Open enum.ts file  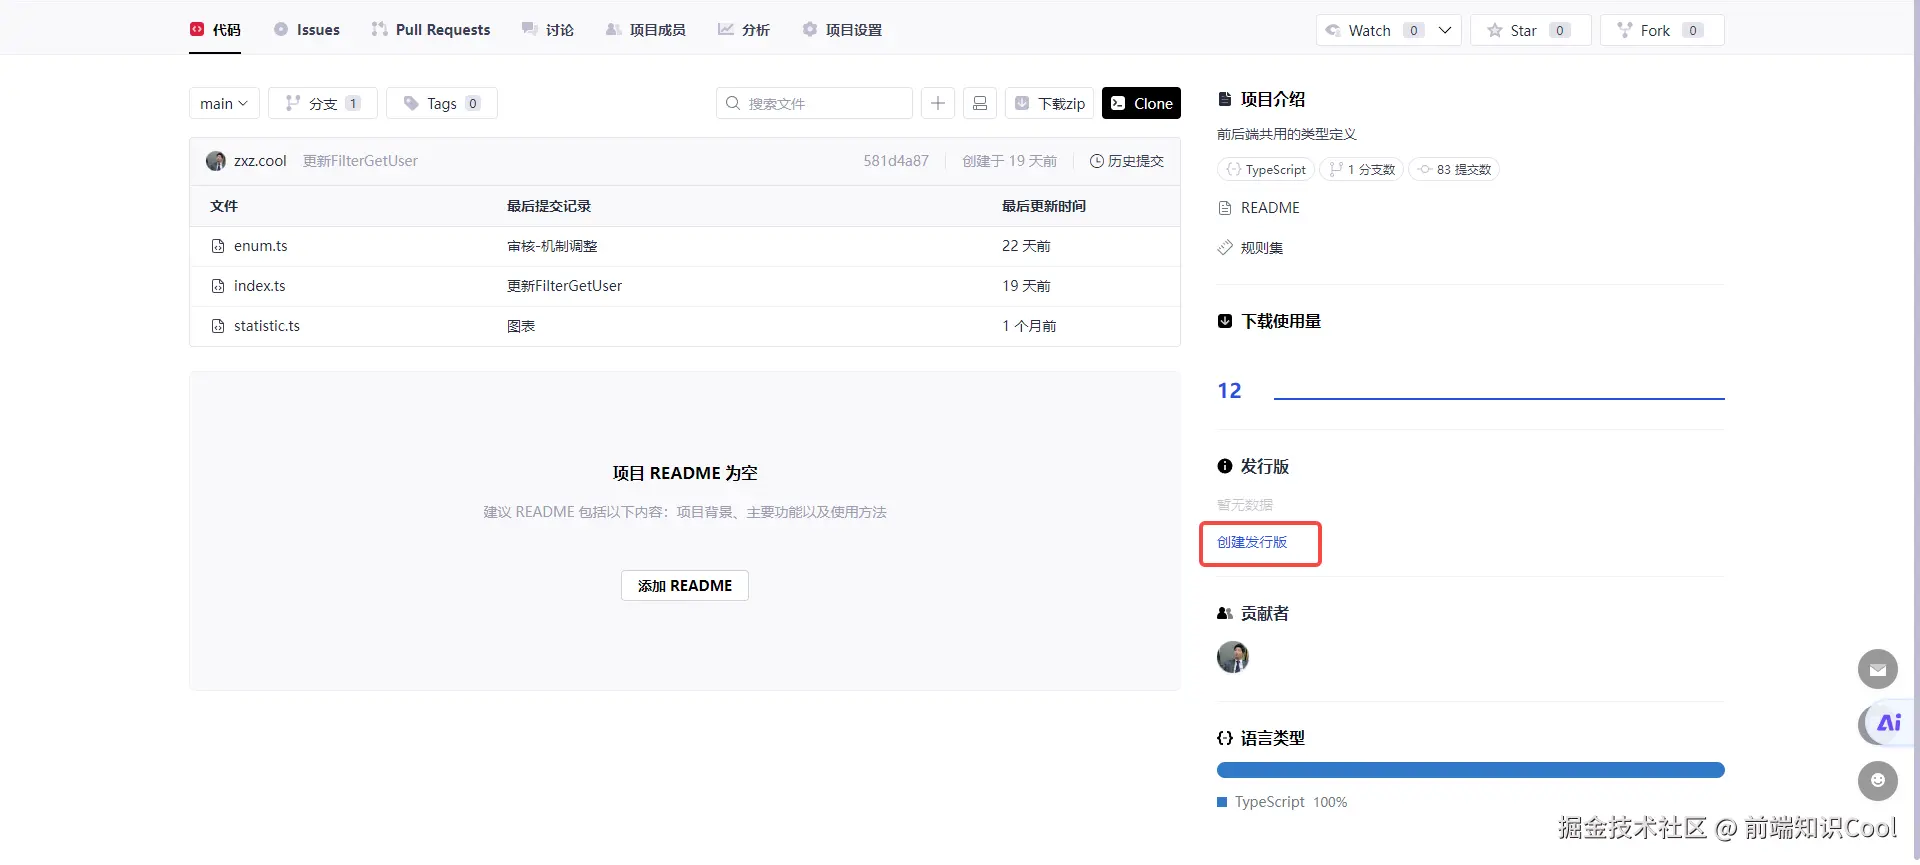(261, 246)
